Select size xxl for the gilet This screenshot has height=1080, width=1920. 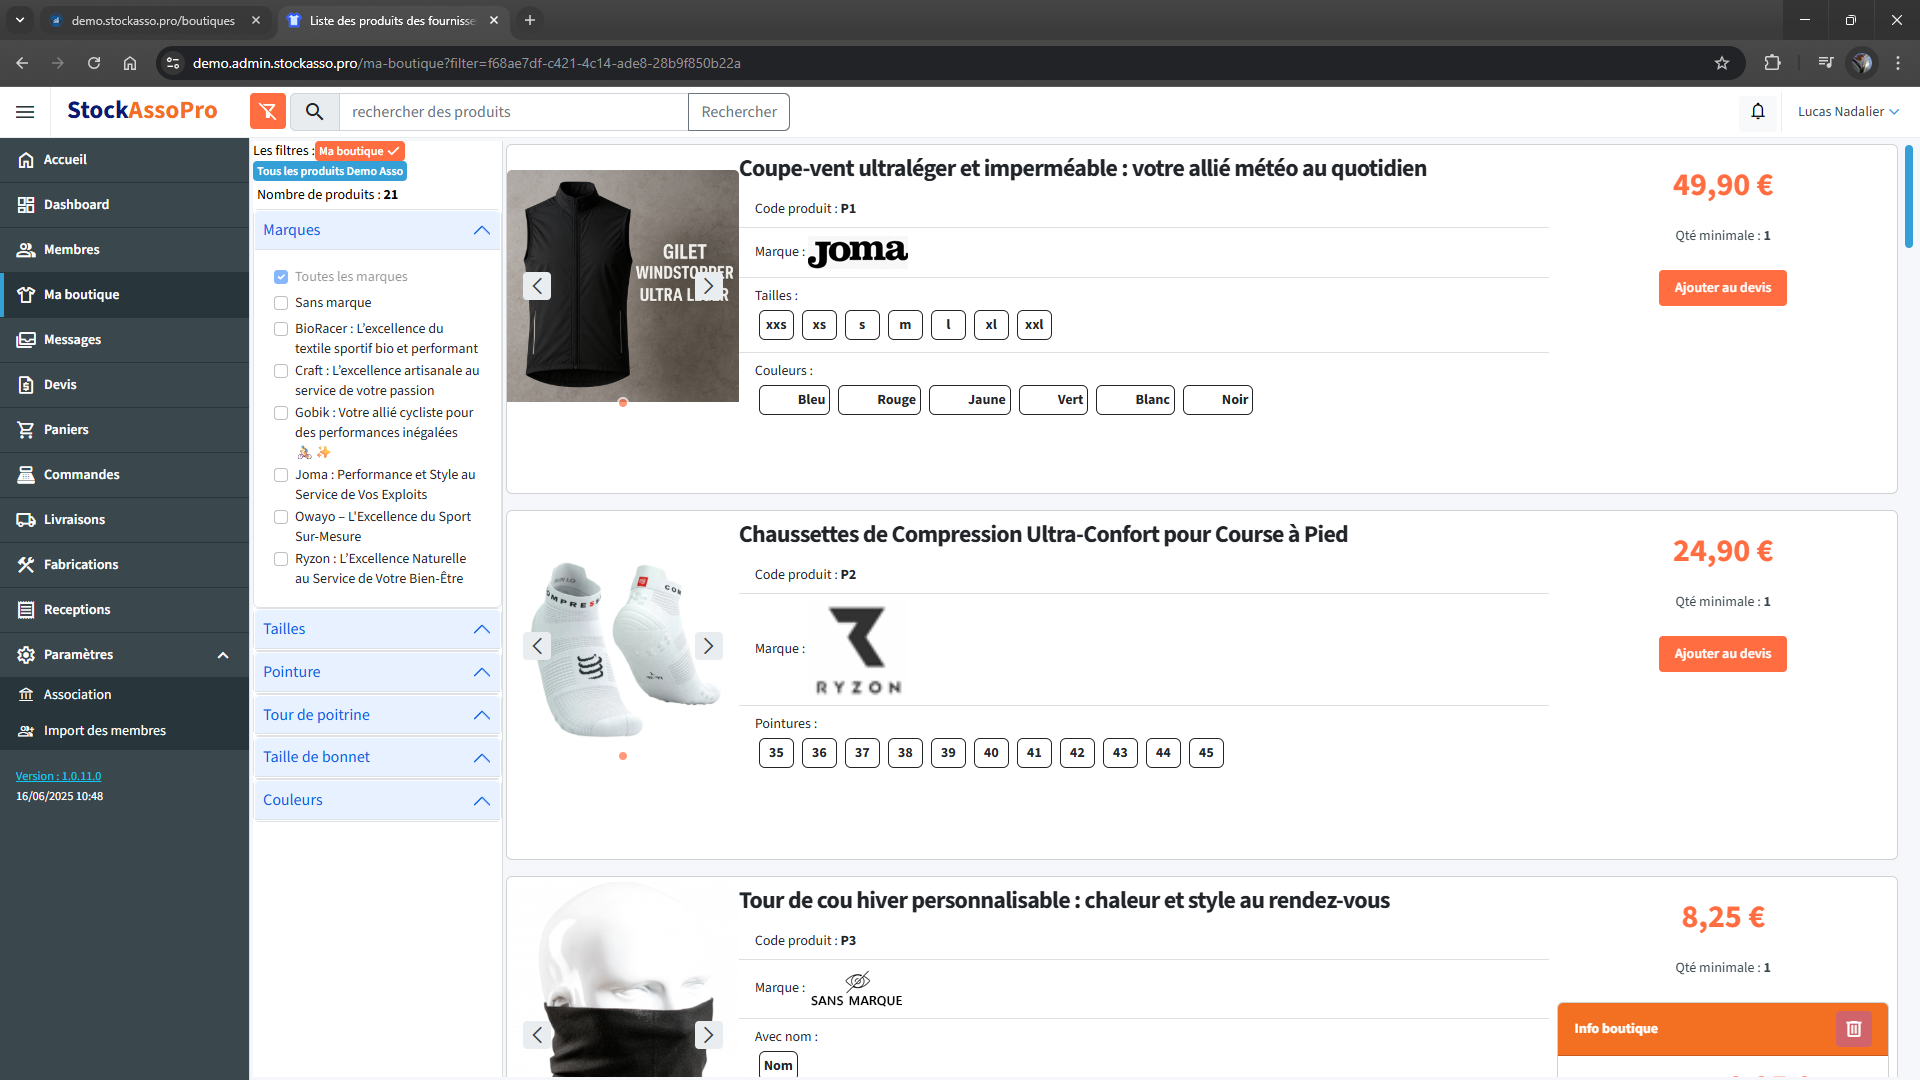click(x=1034, y=325)
